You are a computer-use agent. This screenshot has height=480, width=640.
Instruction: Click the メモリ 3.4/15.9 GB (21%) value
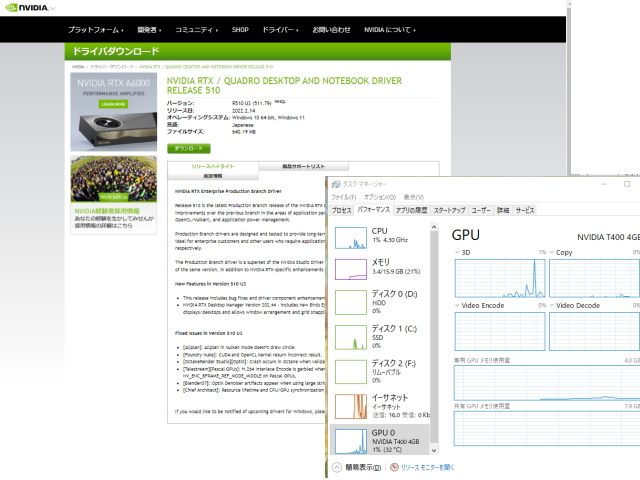click(396, 271)
